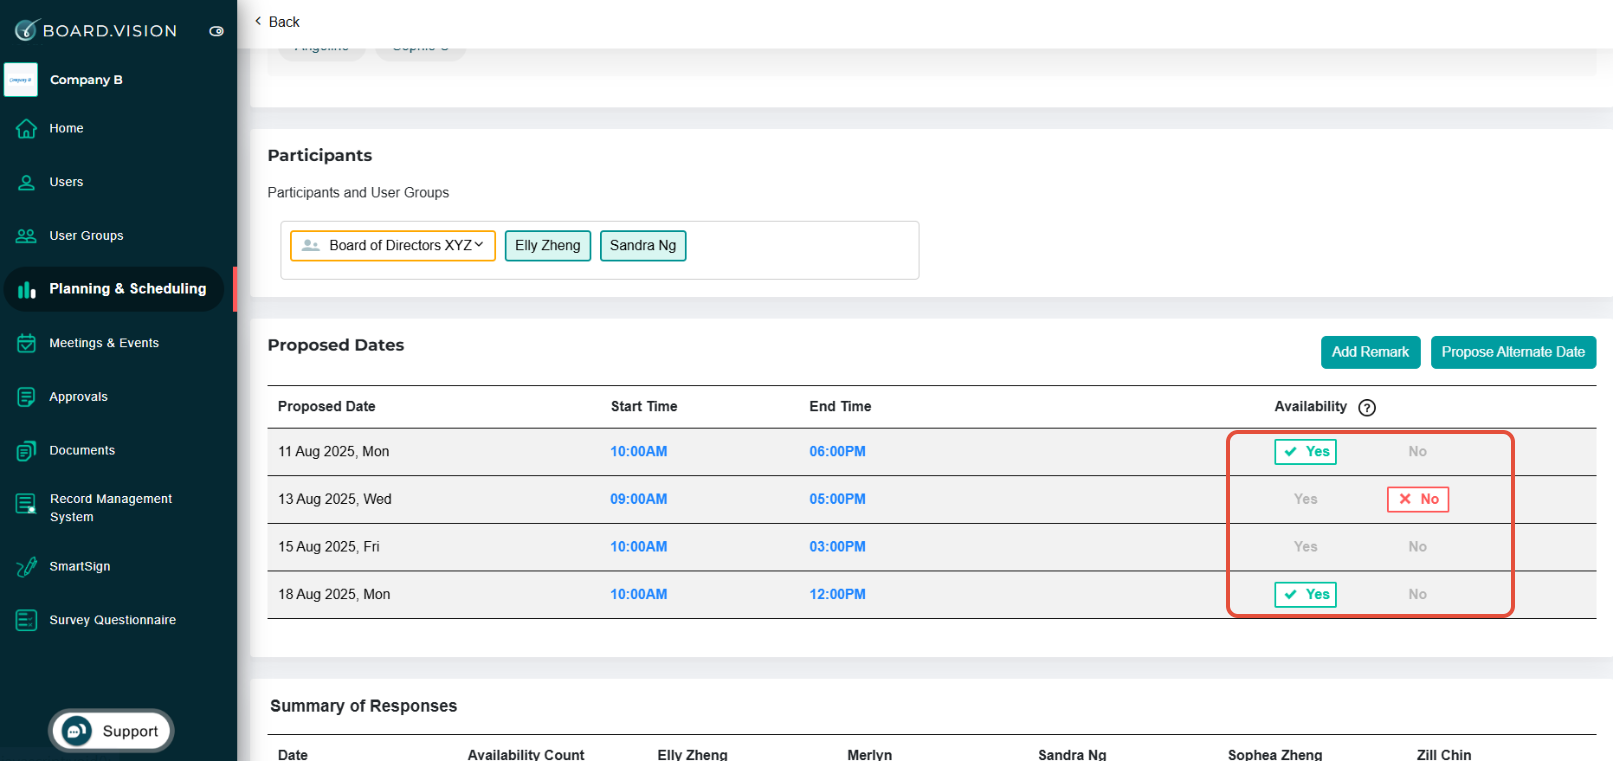Click the SmartSign pen icon
Viewport: 1613px width, 761px height.
[27, 567]
